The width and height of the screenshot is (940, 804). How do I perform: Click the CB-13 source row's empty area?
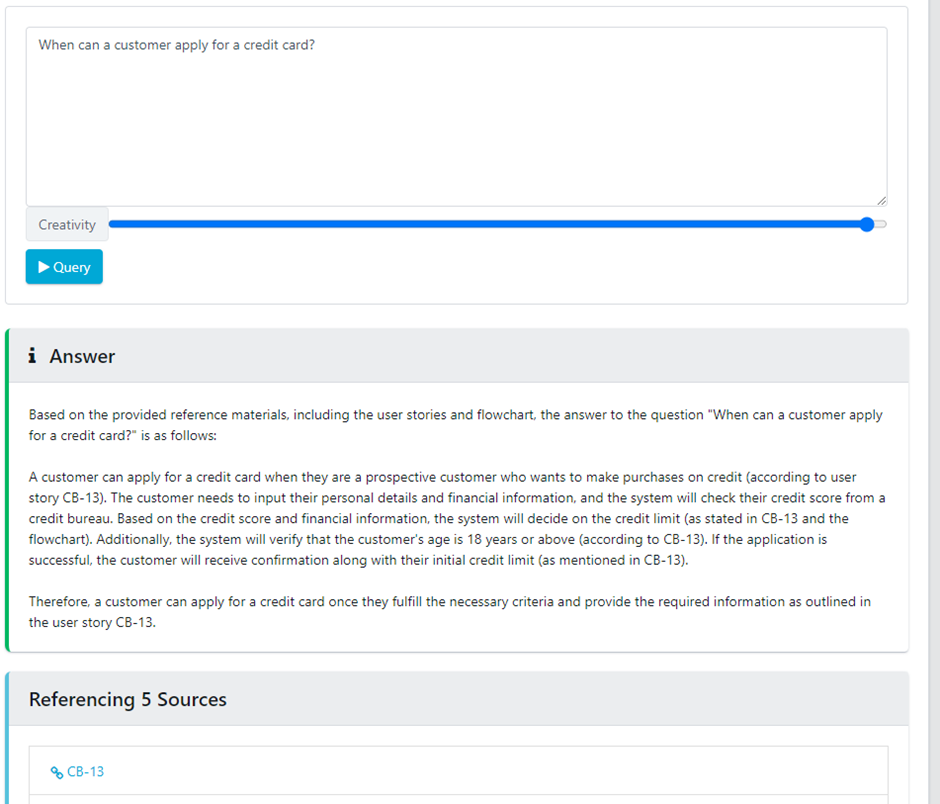[500, 772]
